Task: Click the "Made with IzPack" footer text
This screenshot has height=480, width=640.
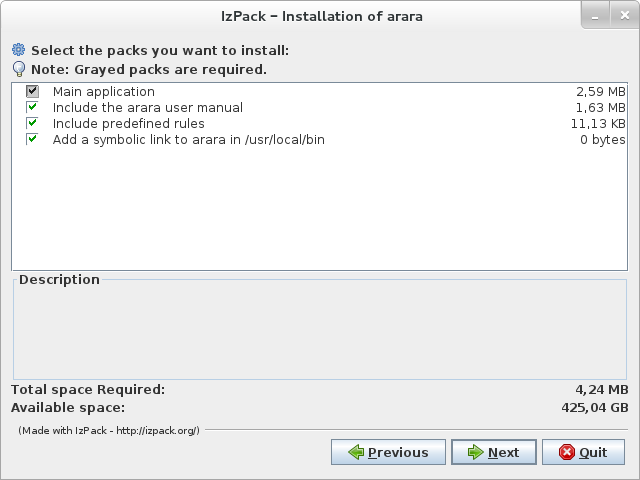Action: 110,430
